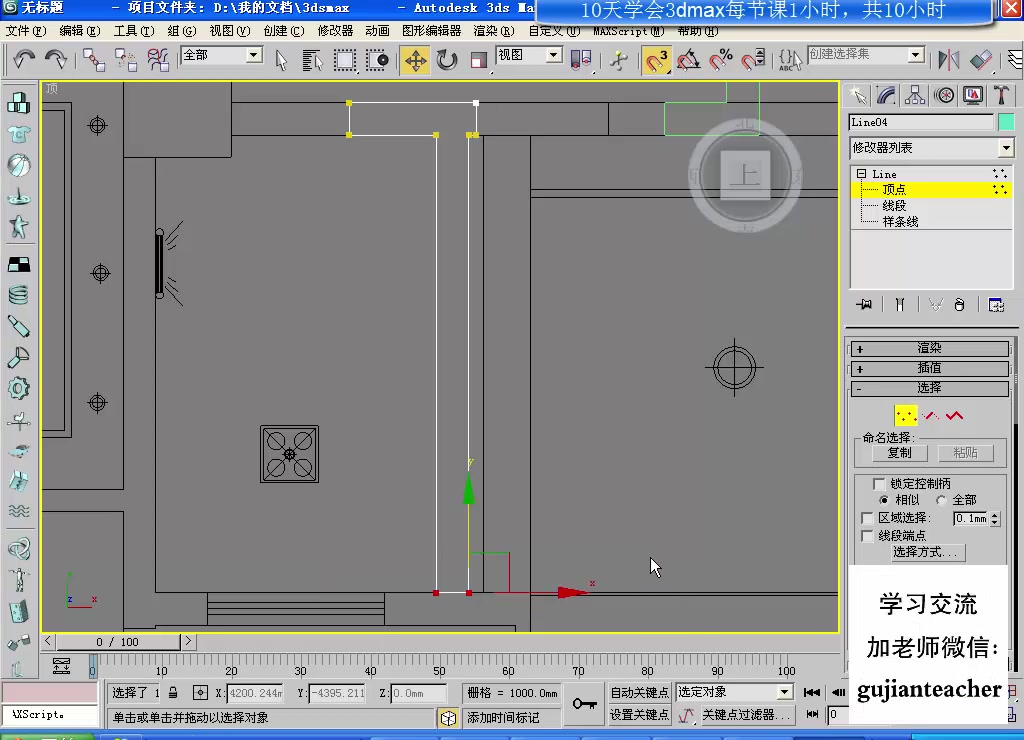1024x740 pixels.
Task: Activate the Select and Rotate tool
Action: [x=446, y=60]
